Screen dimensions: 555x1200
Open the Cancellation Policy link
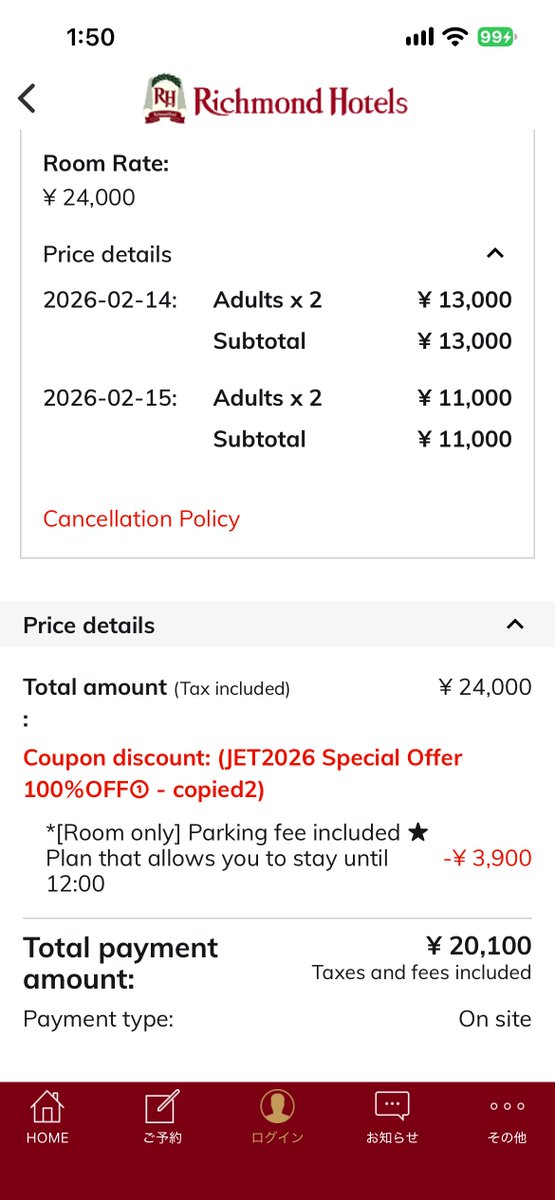tap(141, 519)
